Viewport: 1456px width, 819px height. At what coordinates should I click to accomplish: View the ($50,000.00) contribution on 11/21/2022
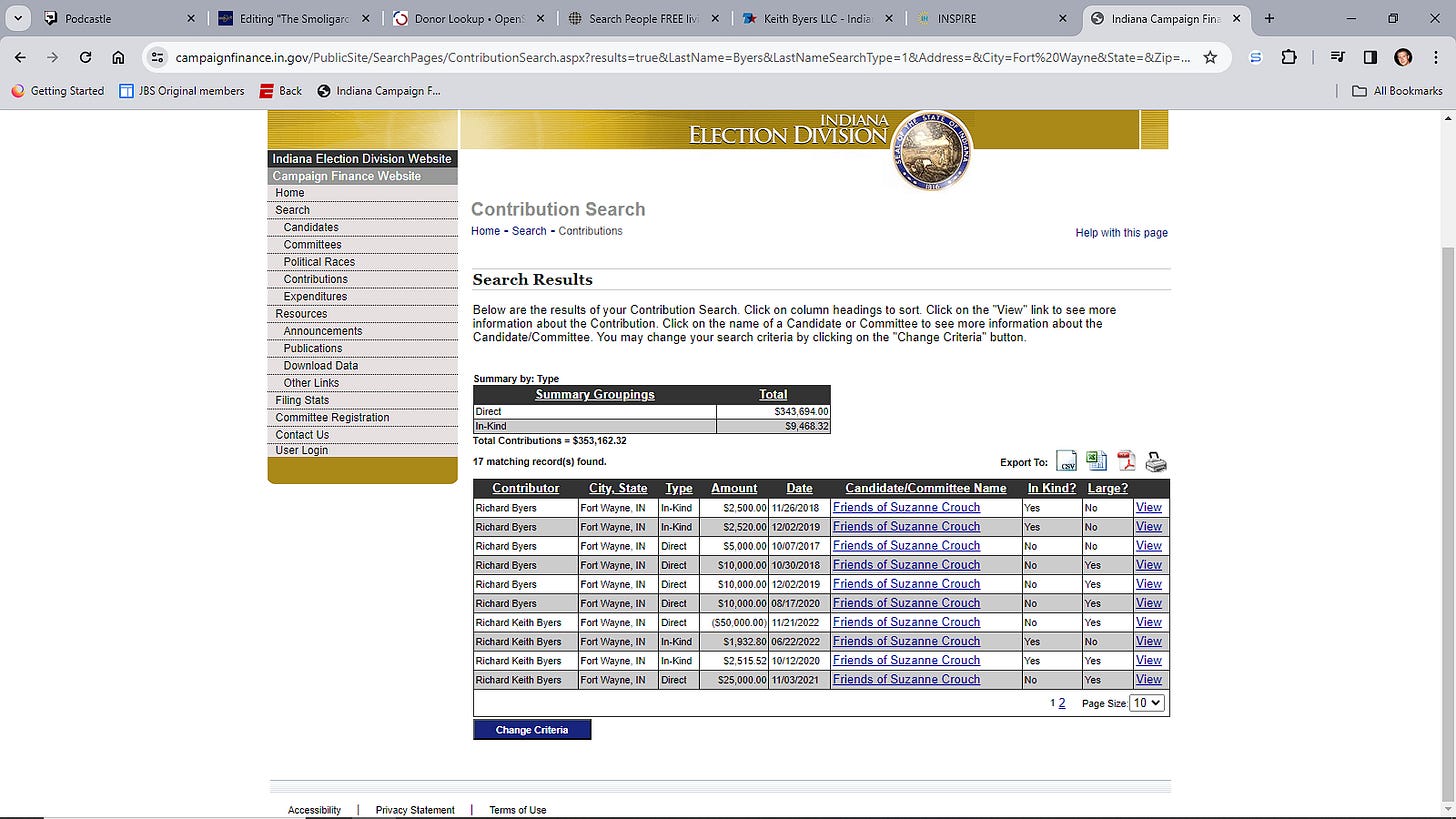1149,622
